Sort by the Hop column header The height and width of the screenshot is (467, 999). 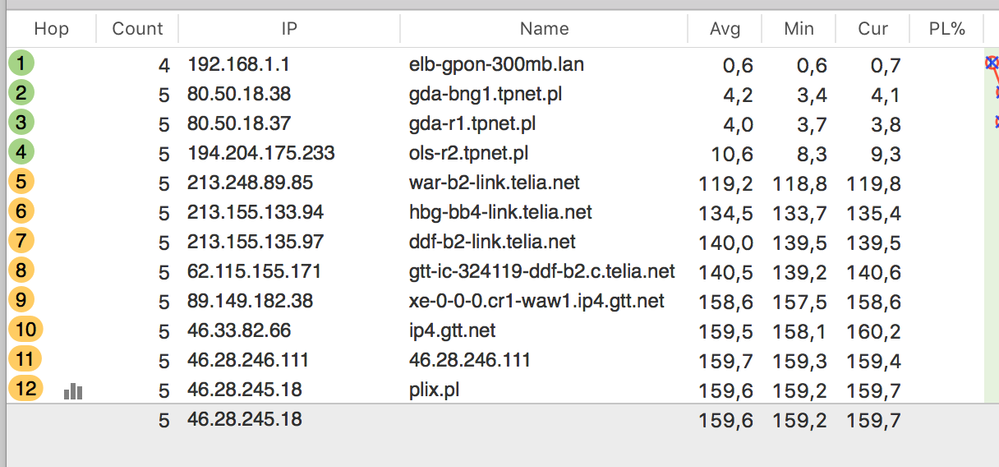click(51, 29)
